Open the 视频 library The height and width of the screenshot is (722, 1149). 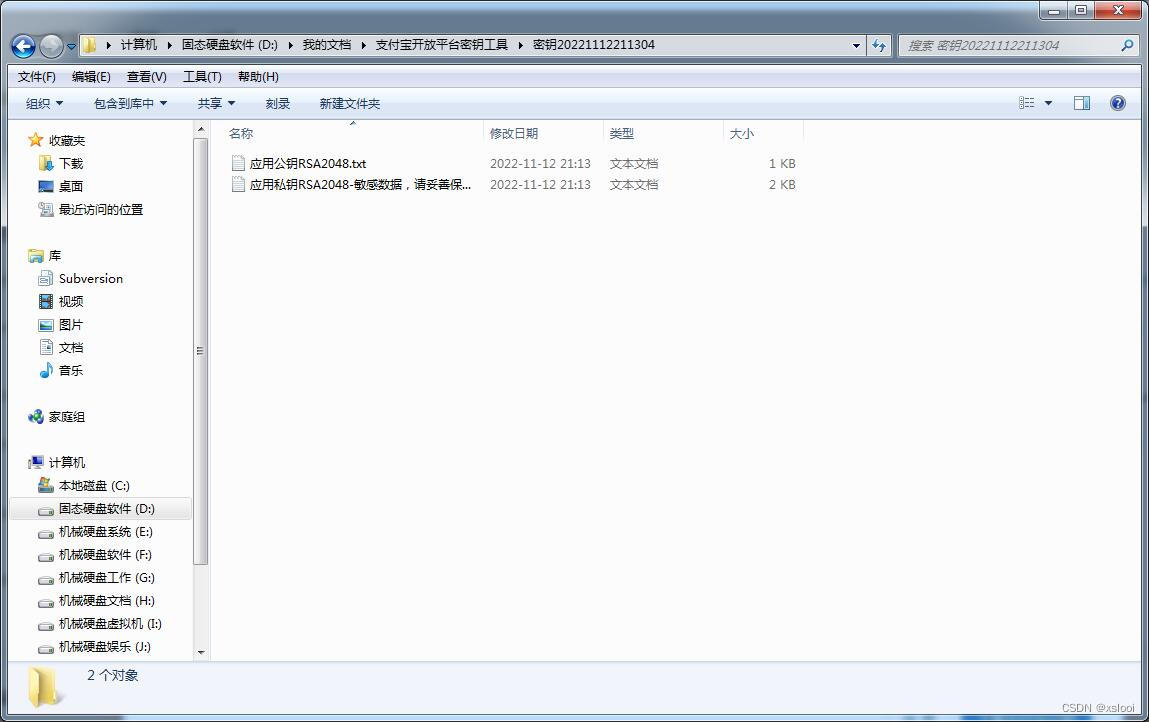click(71, 301)
